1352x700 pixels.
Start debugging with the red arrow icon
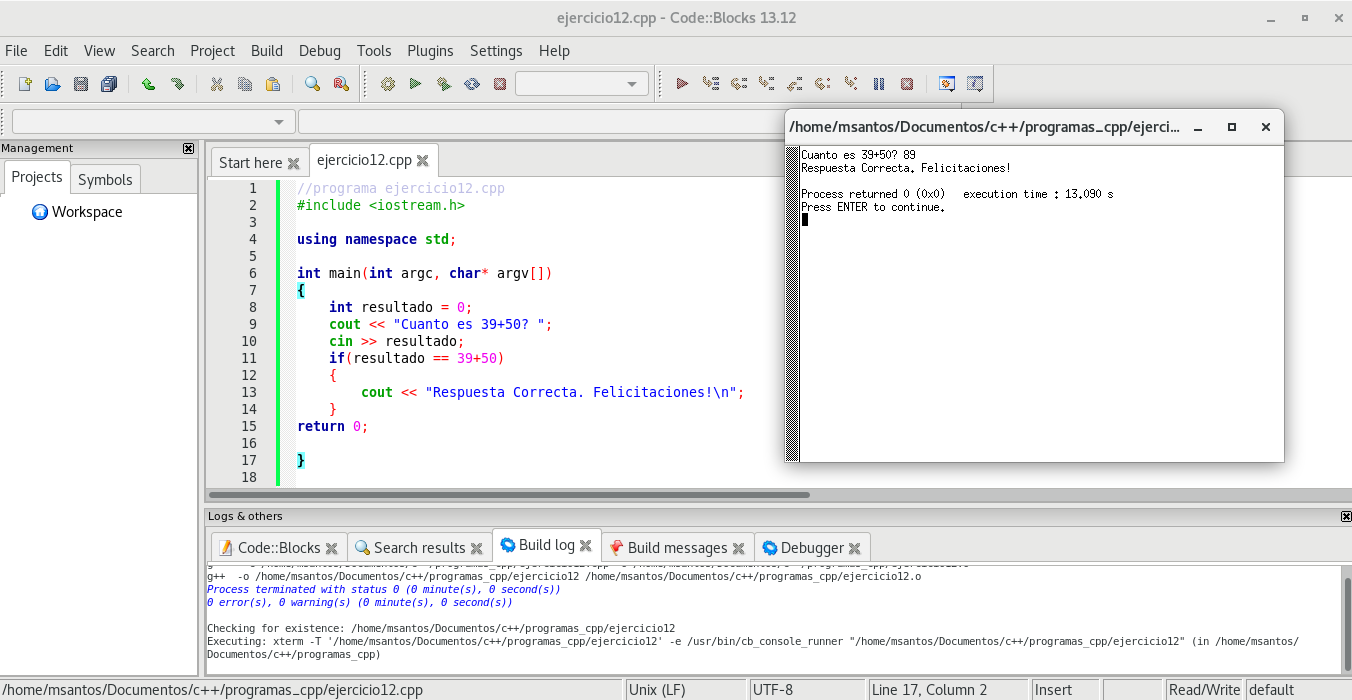[x=682, y=84]
